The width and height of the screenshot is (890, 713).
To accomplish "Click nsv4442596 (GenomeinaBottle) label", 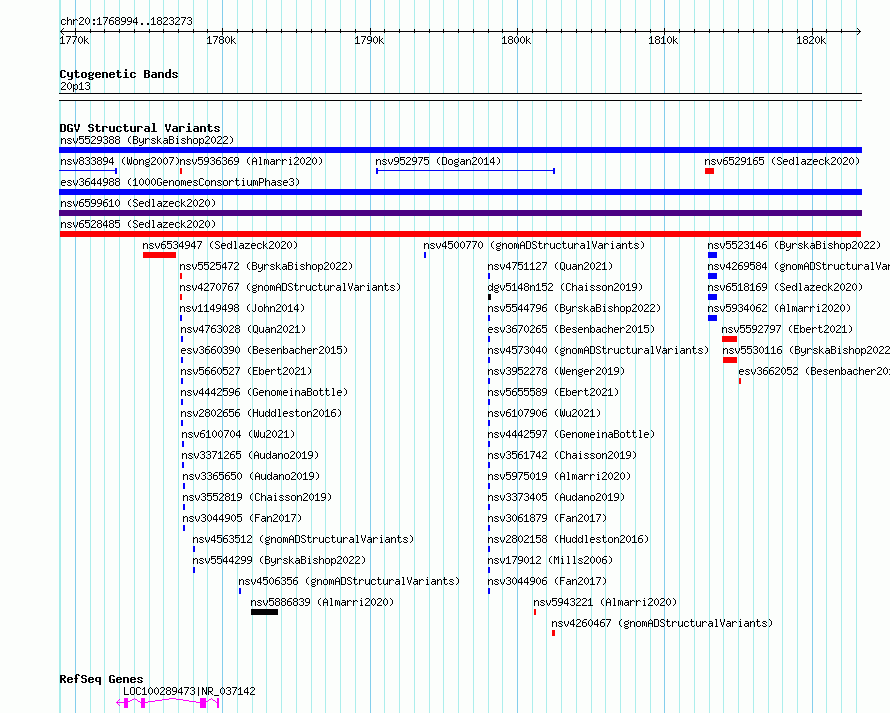I will click(x=265, y=392).
